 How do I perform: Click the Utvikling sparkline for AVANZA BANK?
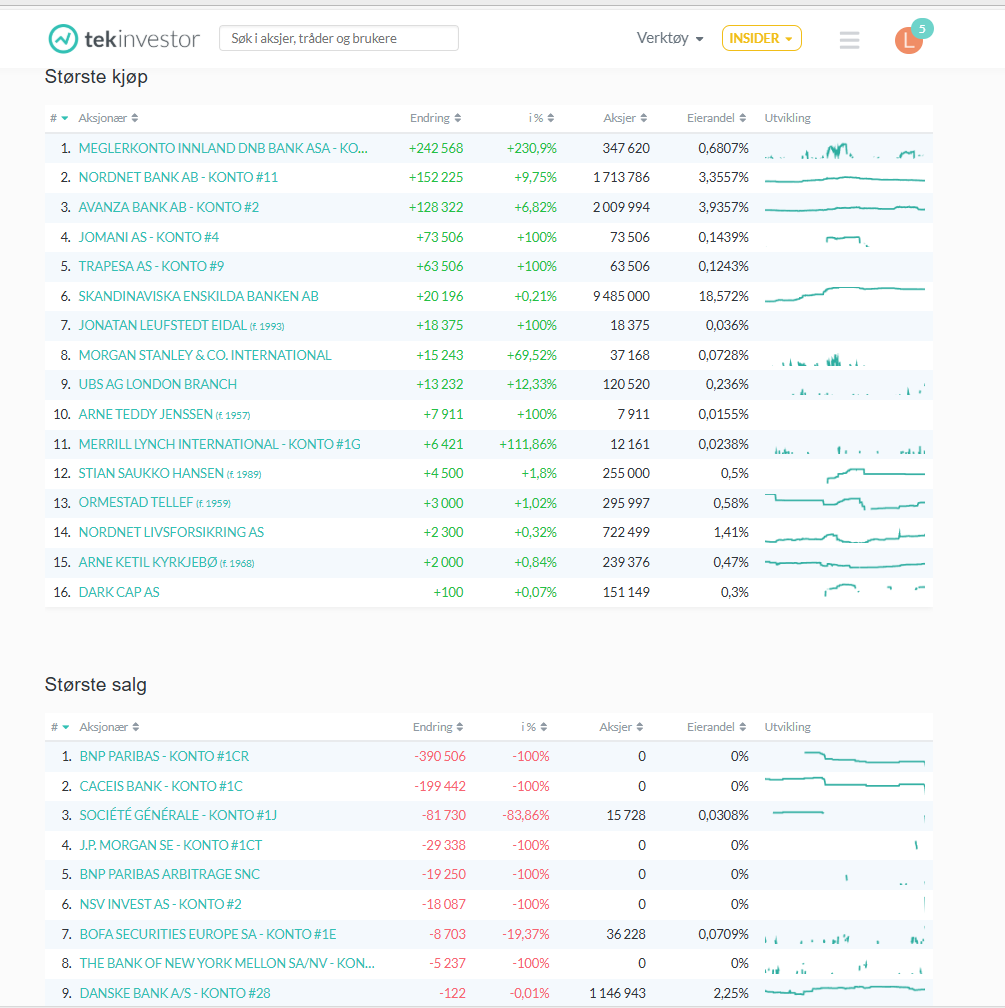(x=845, y=208)
